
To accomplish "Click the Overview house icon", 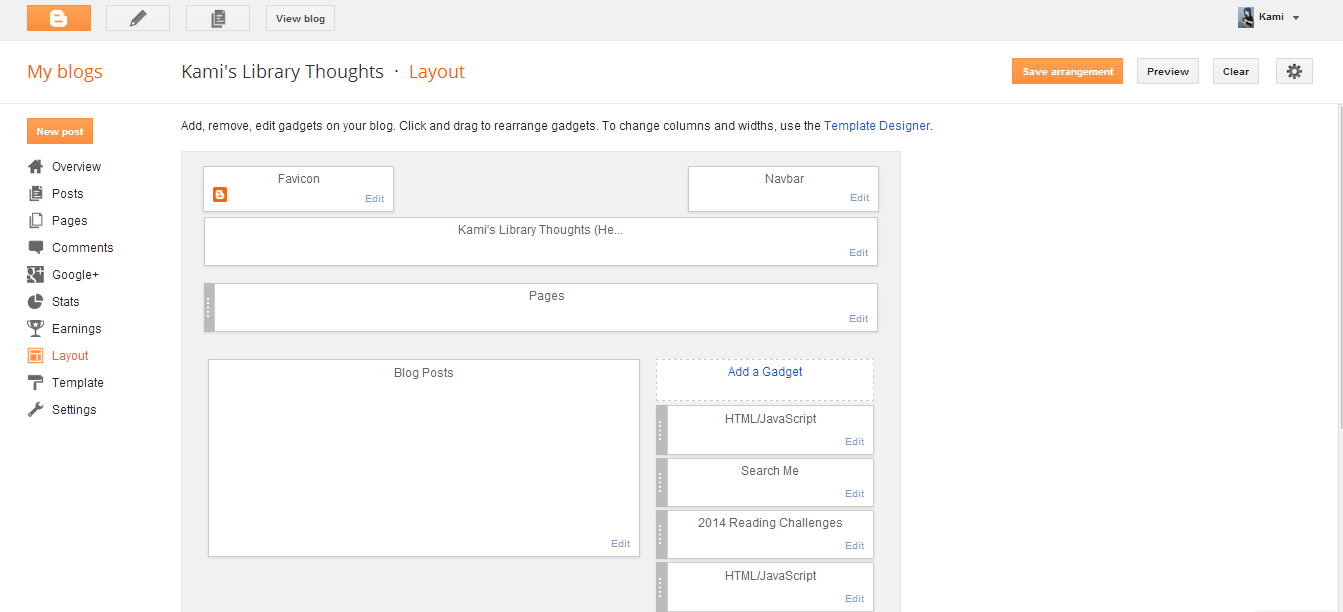I will [x=36, y=167].
